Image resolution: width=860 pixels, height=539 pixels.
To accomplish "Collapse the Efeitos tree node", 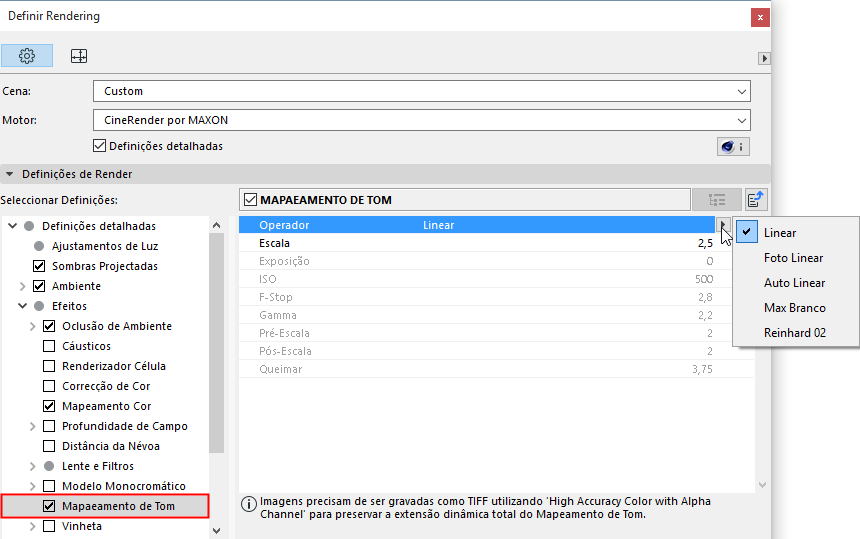I will coord(22,306).
